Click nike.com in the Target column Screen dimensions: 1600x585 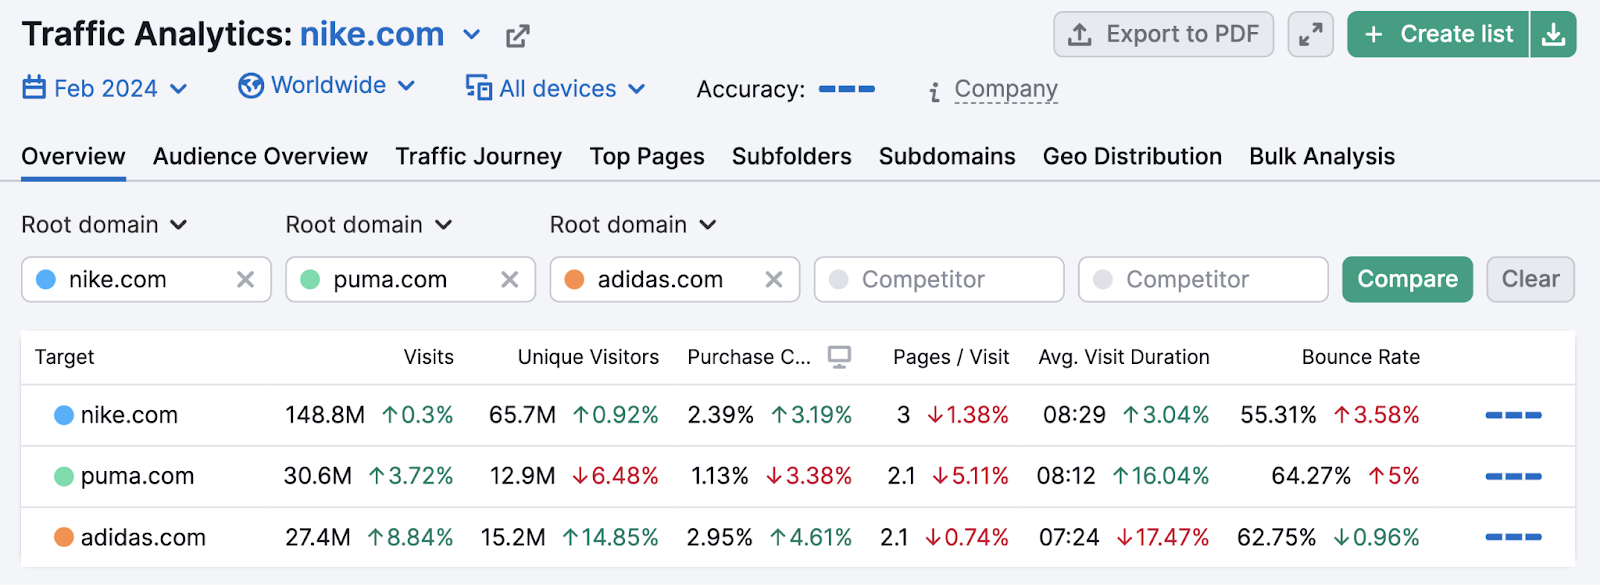(x=129, y=415)
